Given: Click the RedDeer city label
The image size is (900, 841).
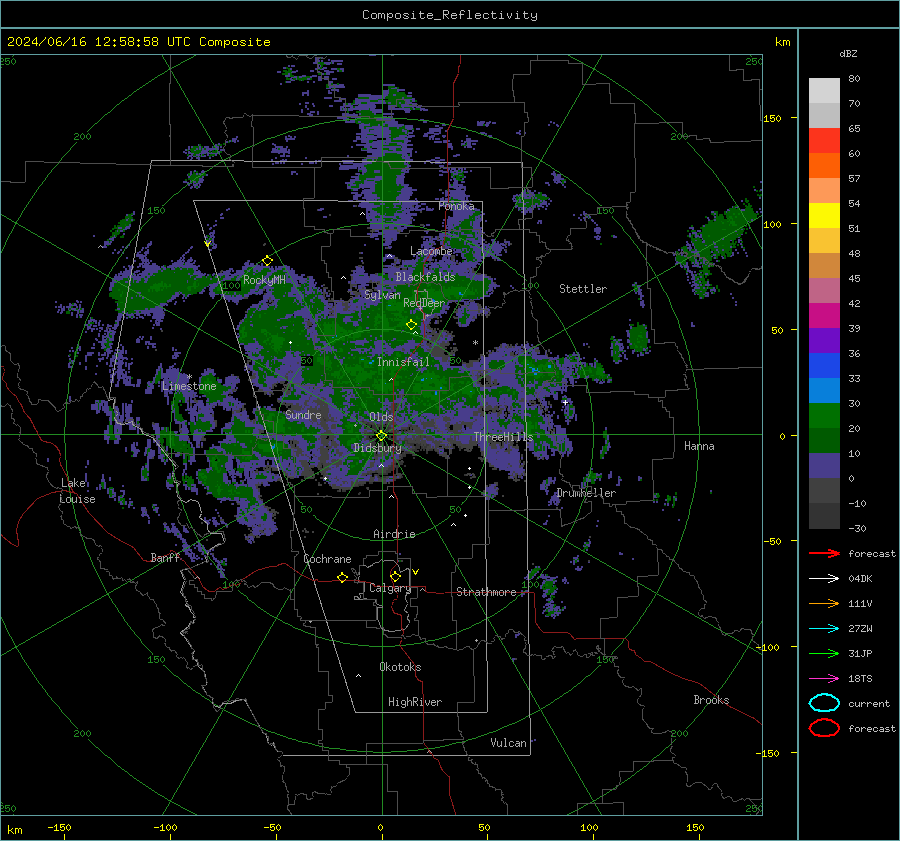Looking at the screenshot, I should [x=424, y=303].
